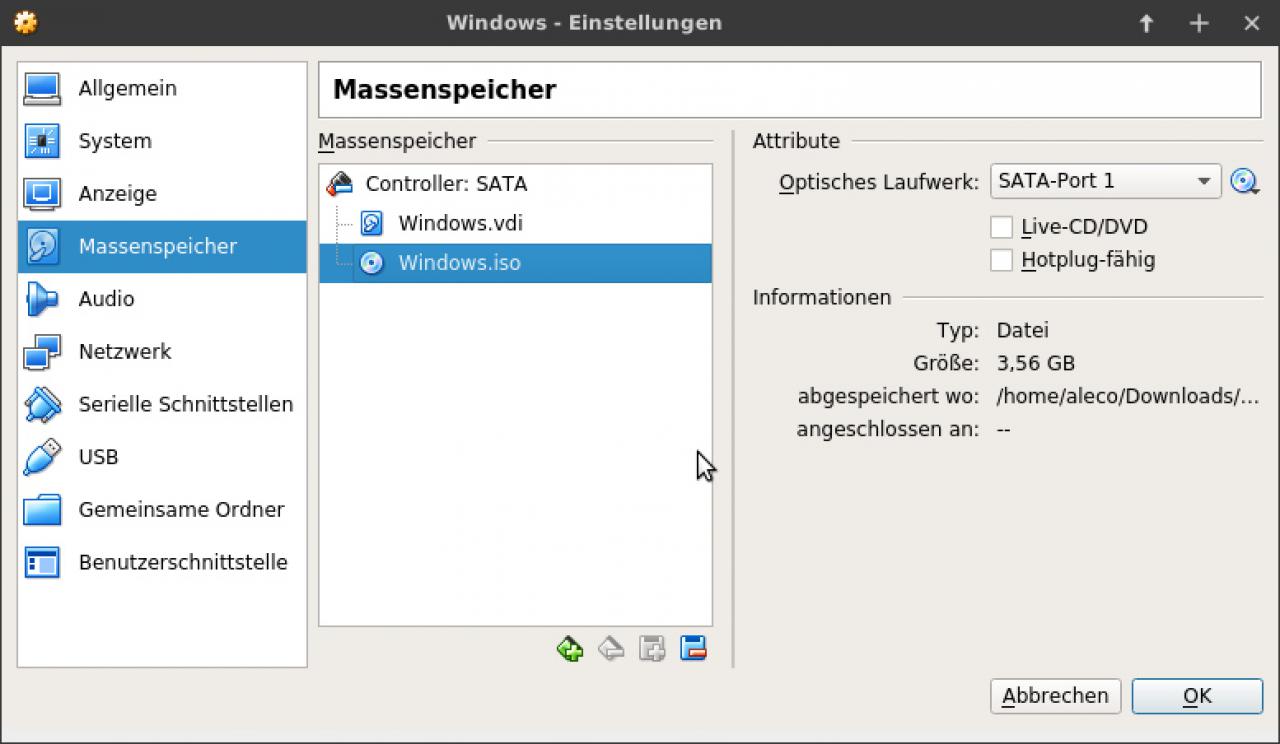Remove the selected attachment
Image resolution: width=1280 pixels, height=744 pixels.
693,649
